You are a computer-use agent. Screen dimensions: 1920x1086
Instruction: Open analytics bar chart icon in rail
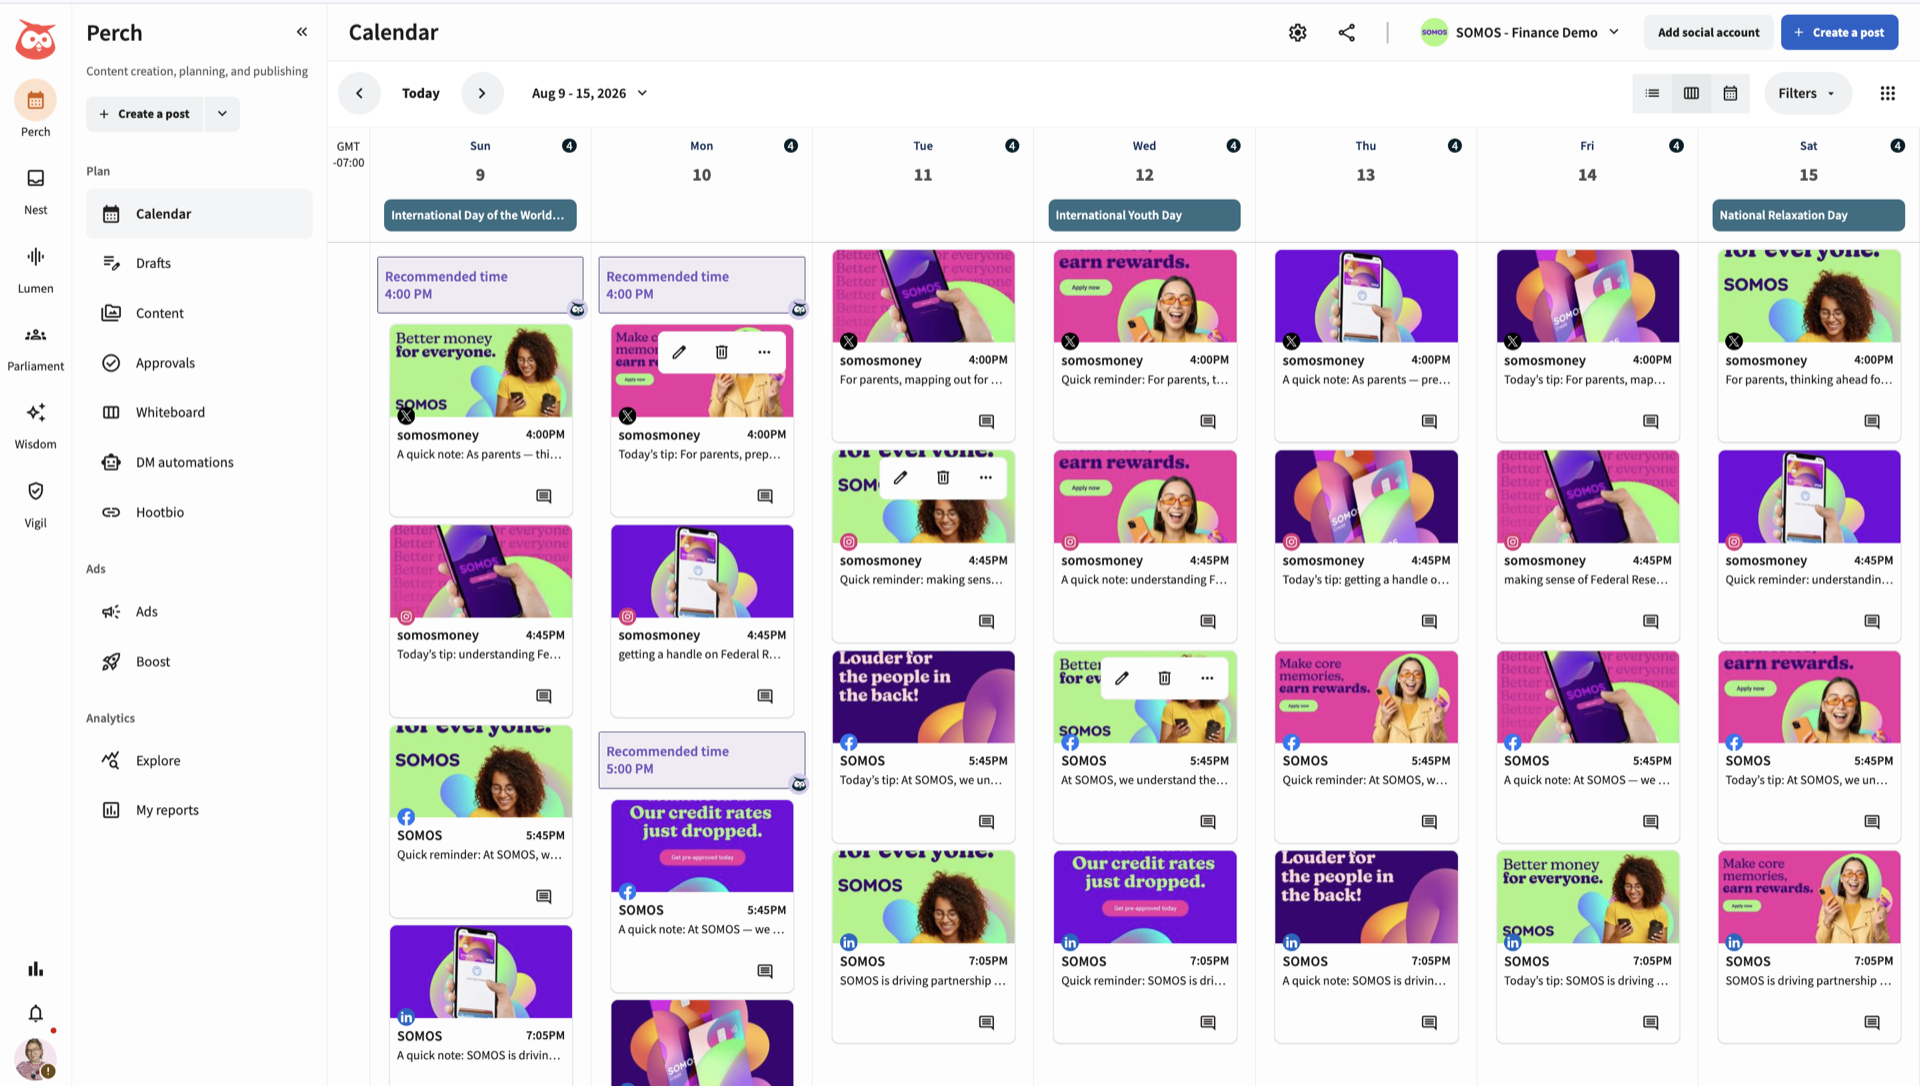[x=36, y=969]
